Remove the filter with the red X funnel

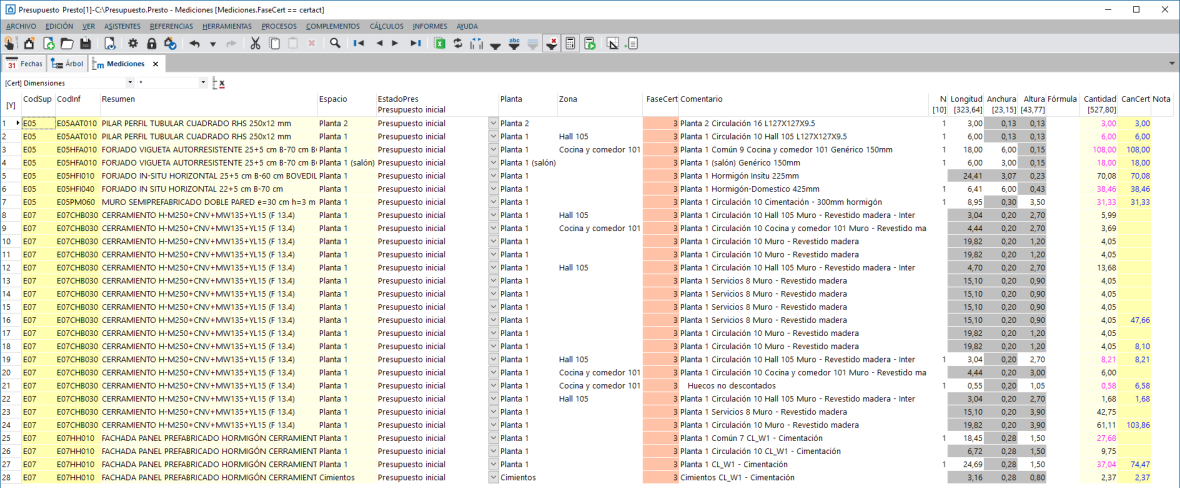(x=551, y=44)
